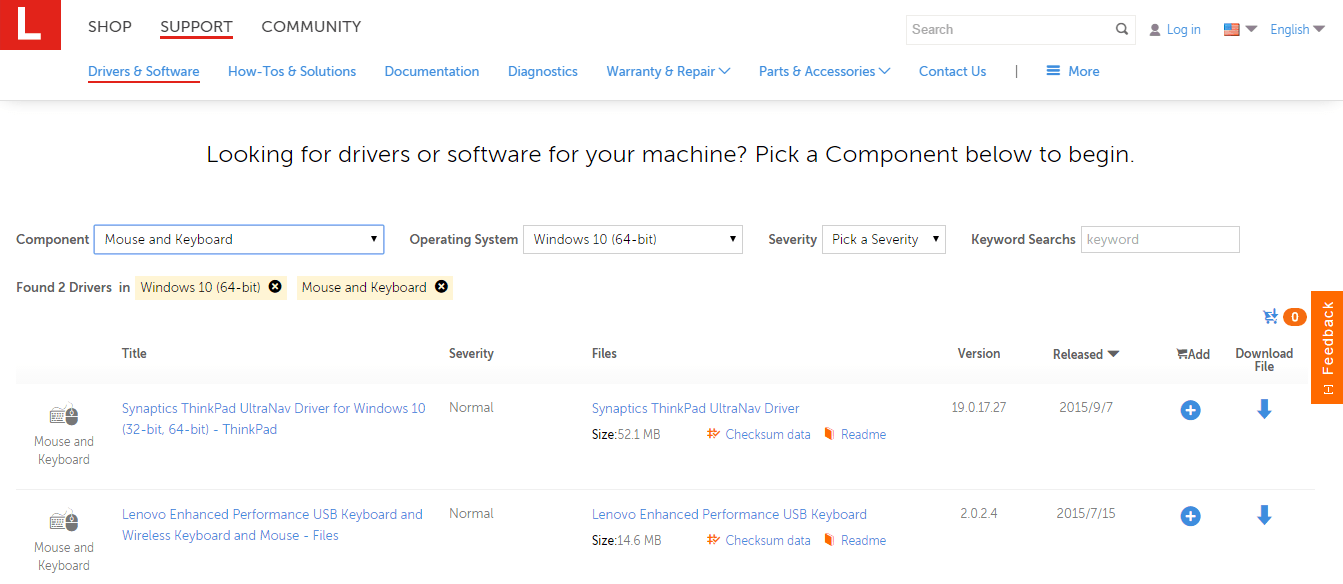Open the US flag country selector

coord(1240,29)
